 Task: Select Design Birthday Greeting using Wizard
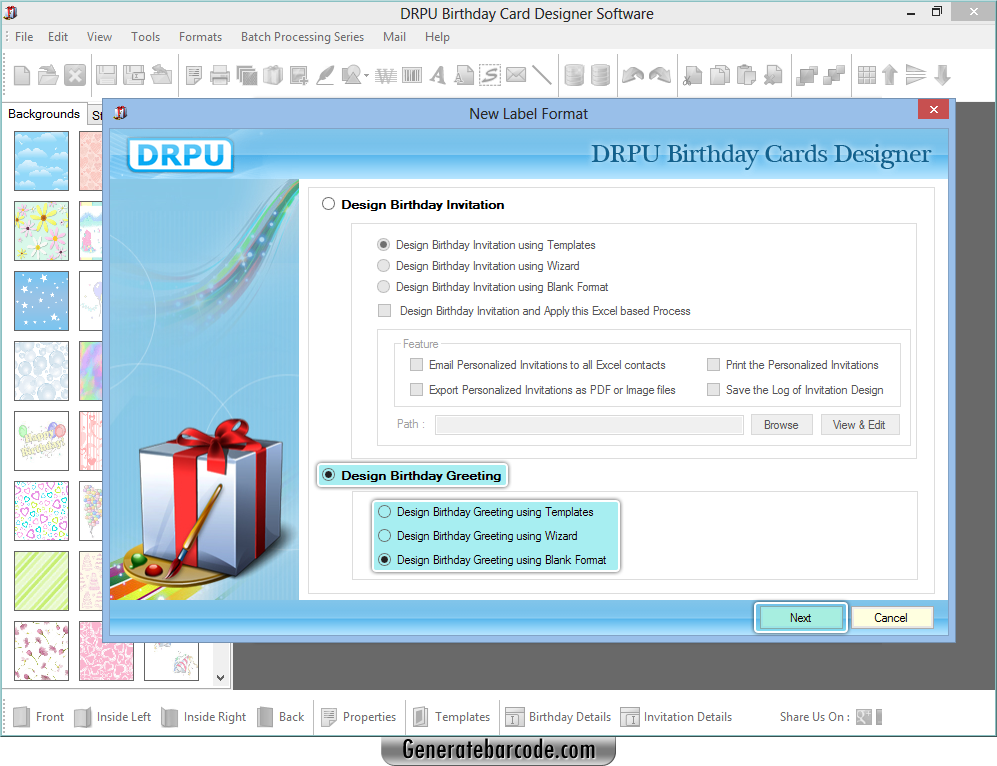[x=385, y=536]
